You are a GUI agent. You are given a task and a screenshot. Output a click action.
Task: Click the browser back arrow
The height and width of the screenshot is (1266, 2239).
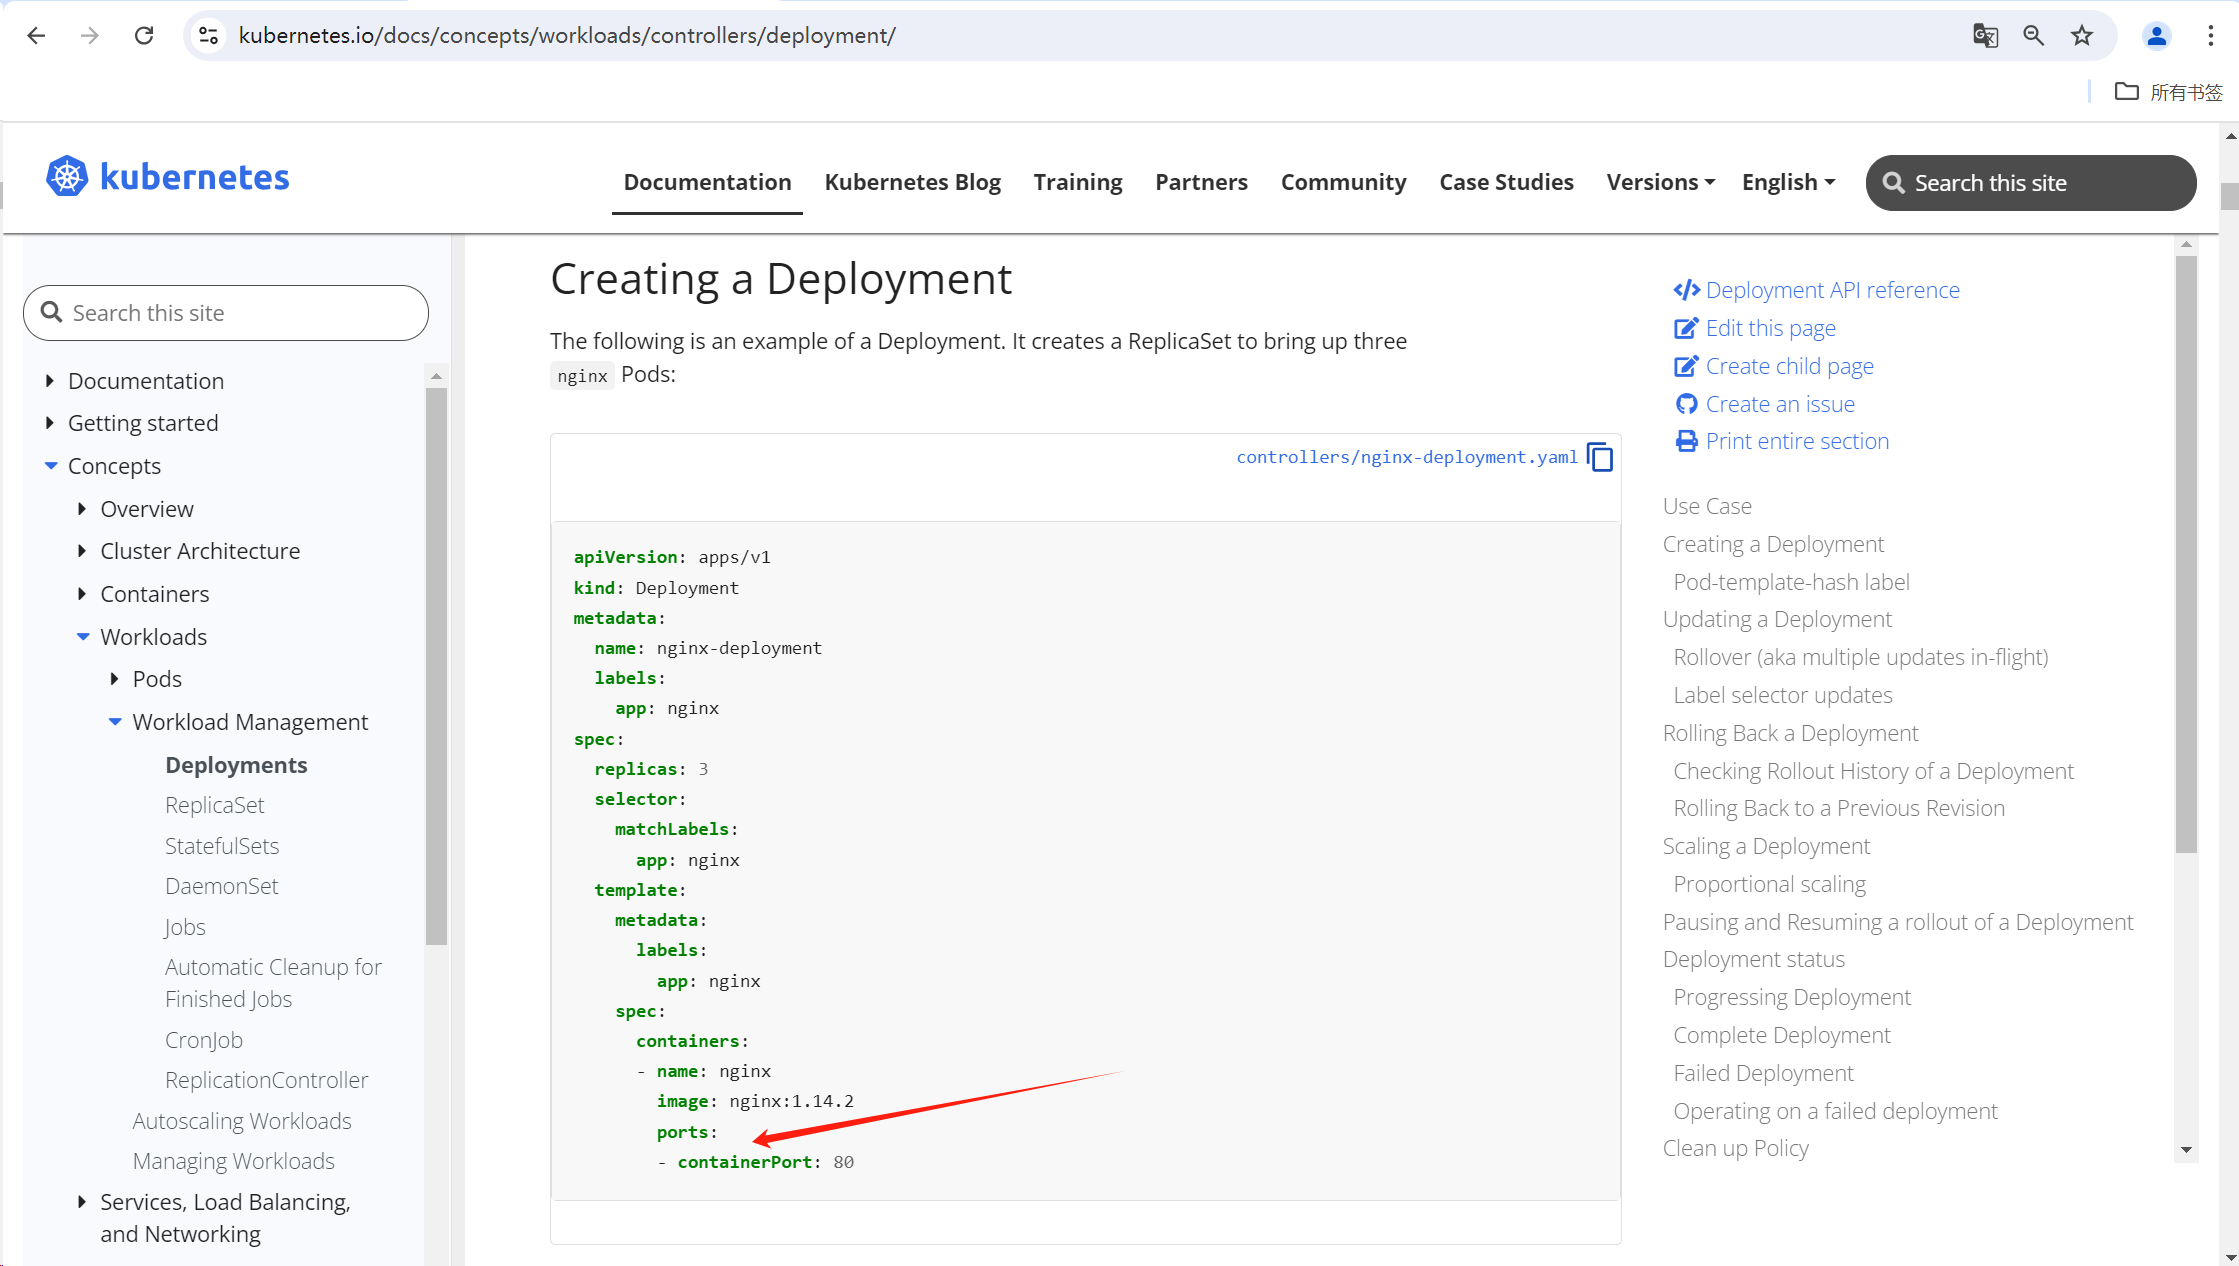[37, 36]
